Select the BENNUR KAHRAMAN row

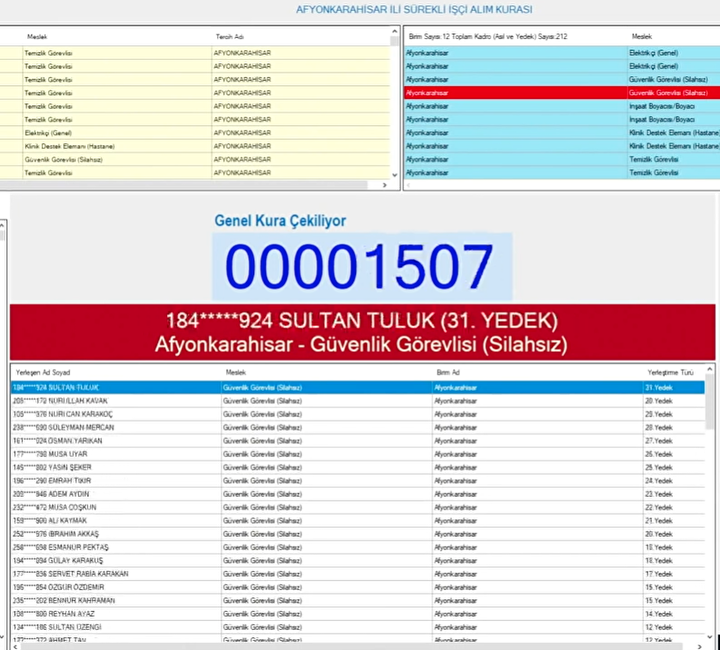click(x=358, y=600)
